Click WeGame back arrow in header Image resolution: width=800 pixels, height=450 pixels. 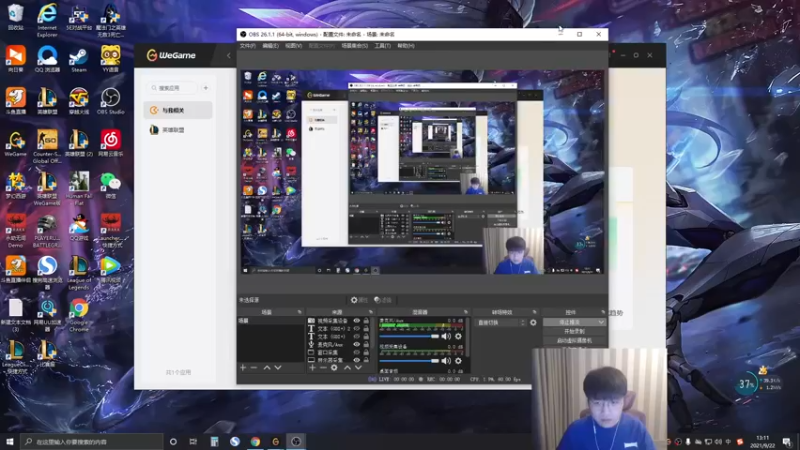tap(228, 55)
